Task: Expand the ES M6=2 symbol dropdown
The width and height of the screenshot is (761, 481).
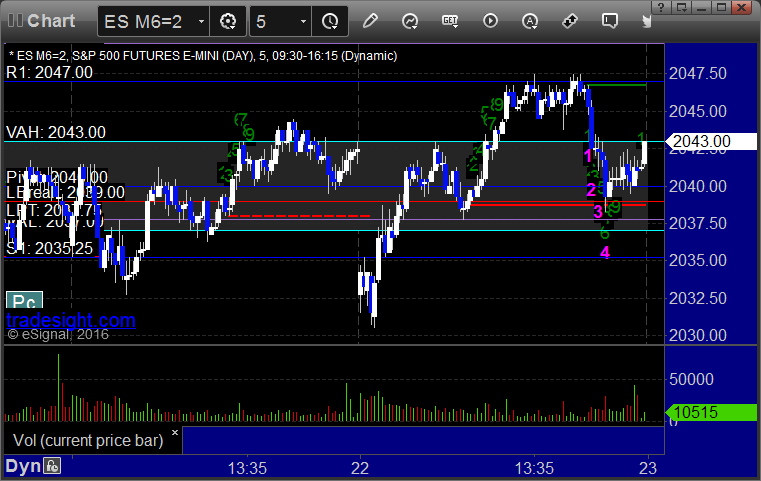Action: tap(201, 21)
